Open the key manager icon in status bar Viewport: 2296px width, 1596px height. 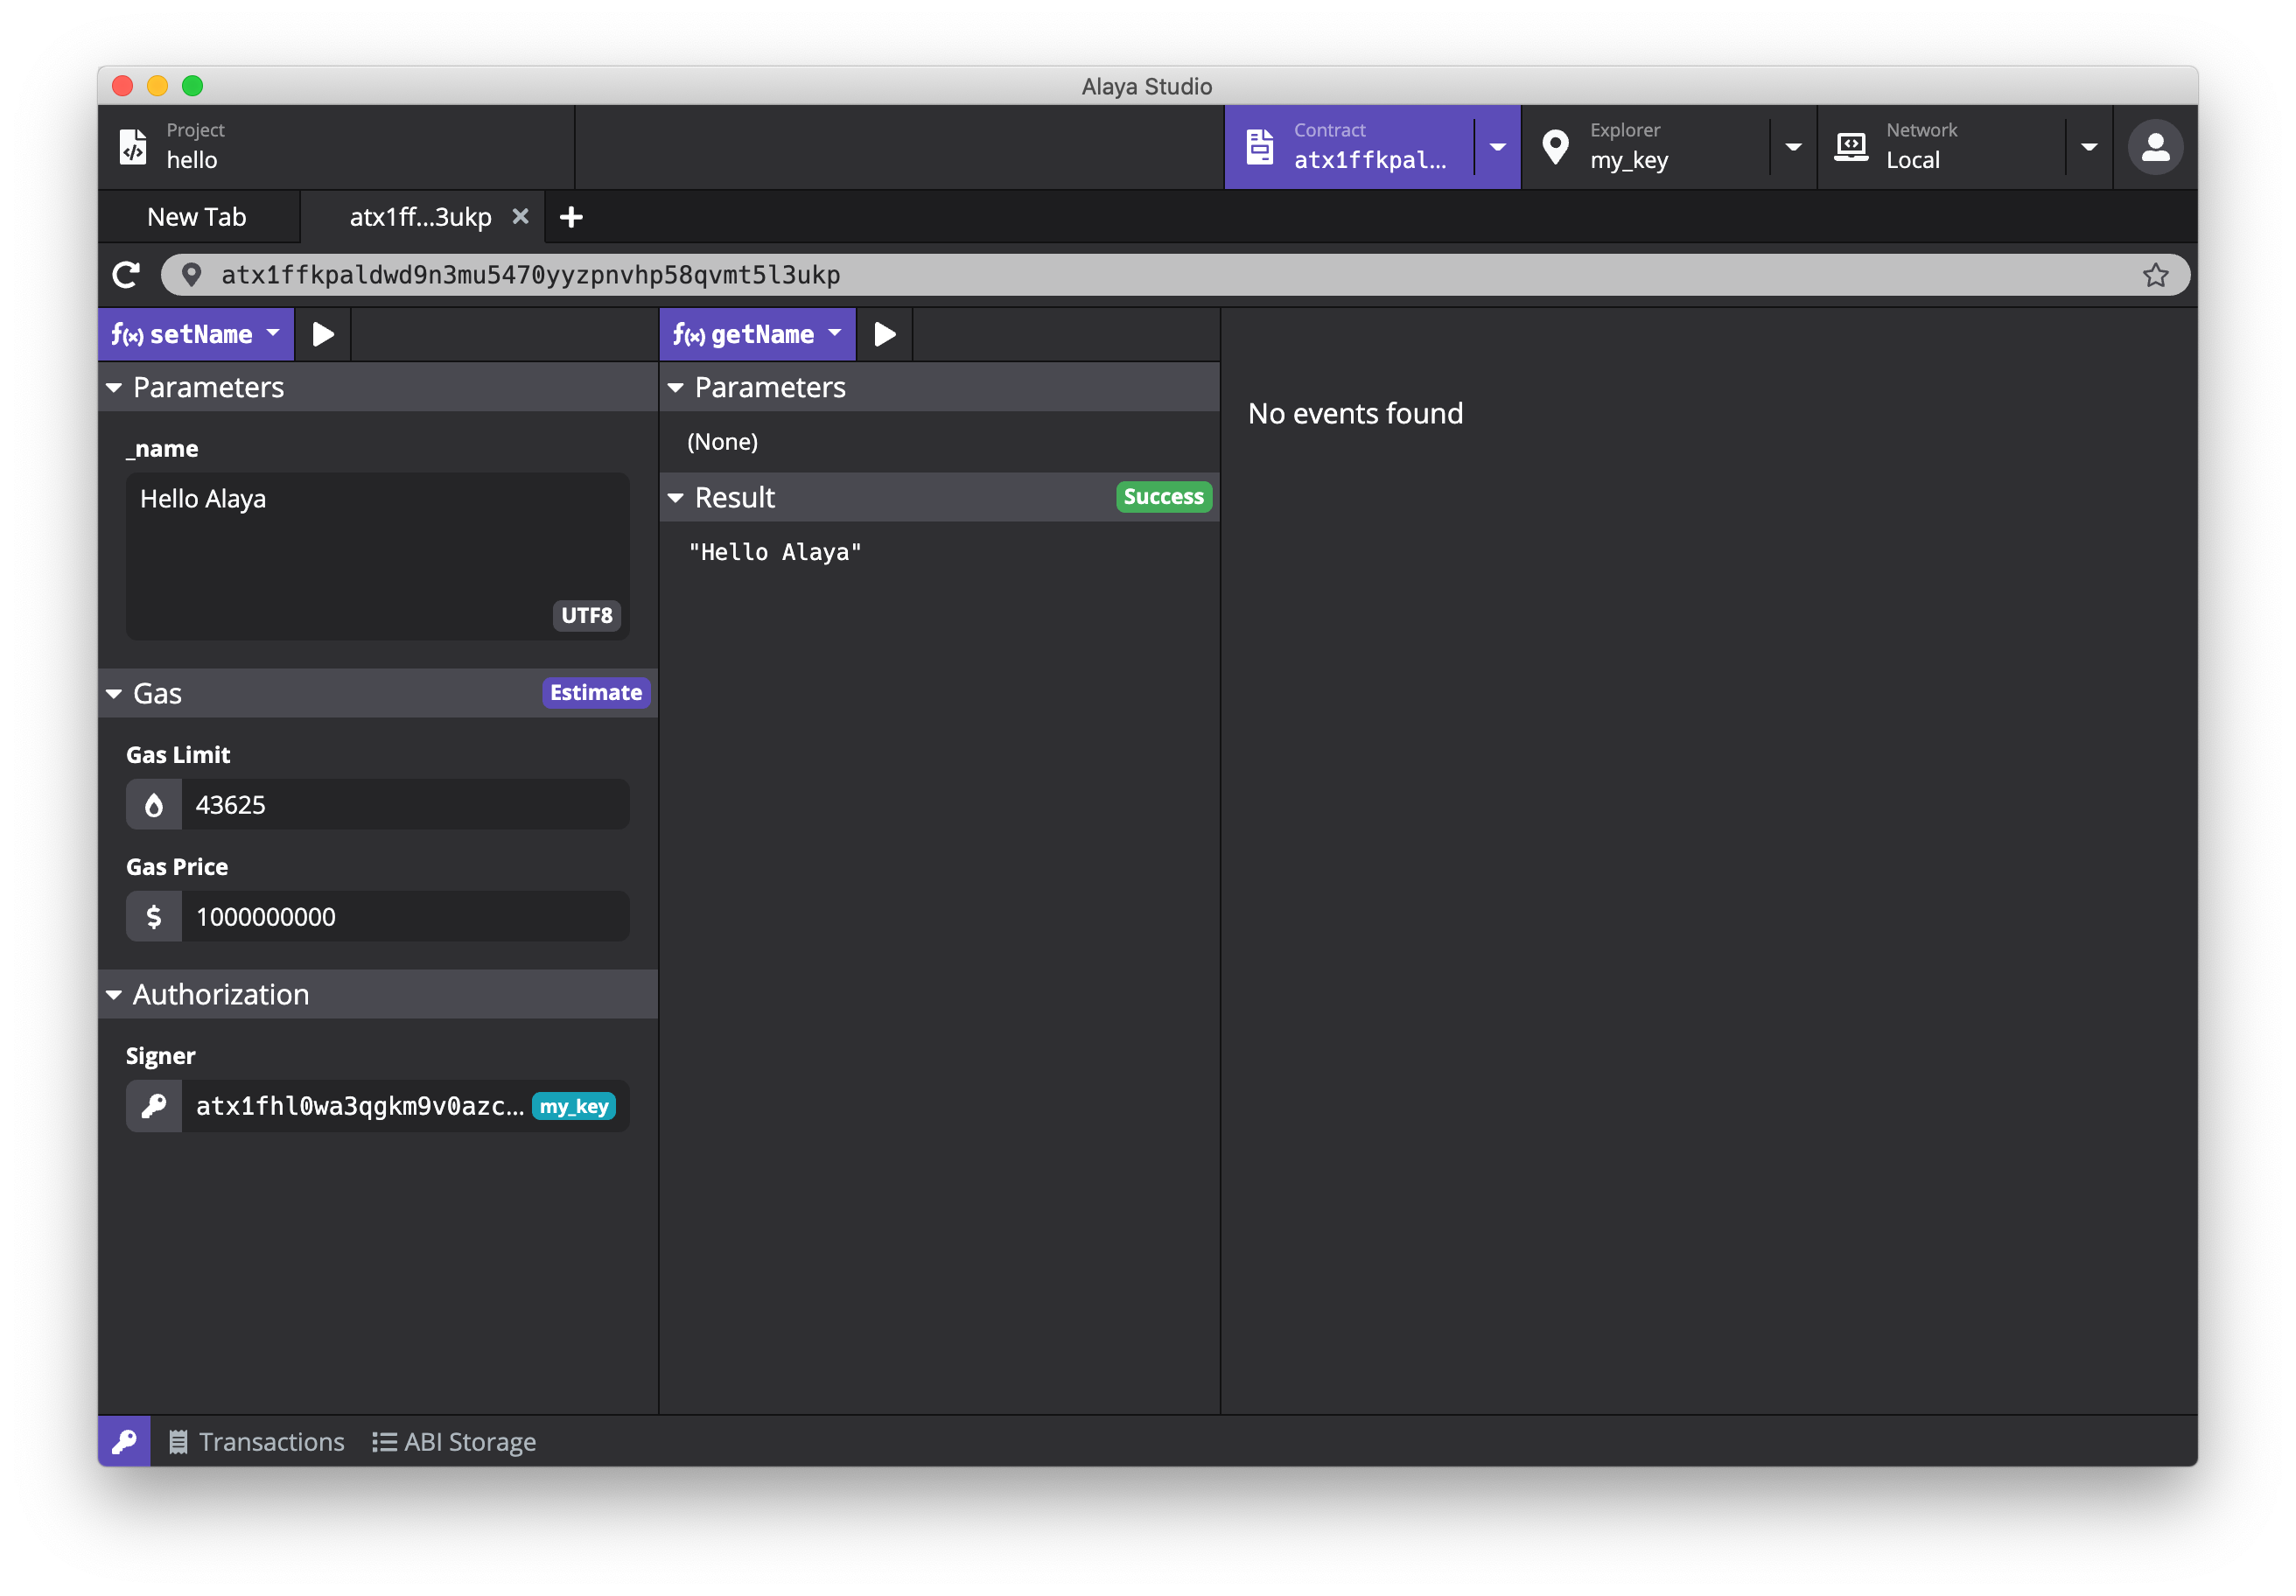coord(124,1441)
